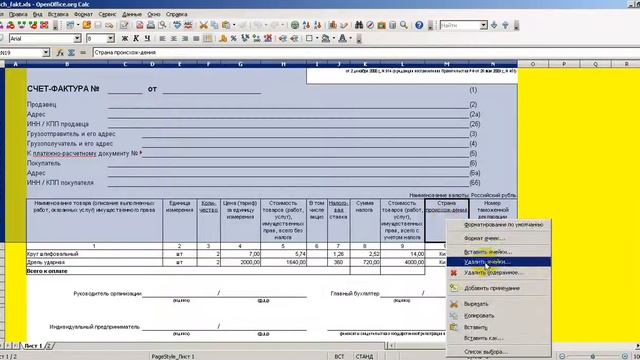Choose Вырезать in context menu

tap(499, 304)
